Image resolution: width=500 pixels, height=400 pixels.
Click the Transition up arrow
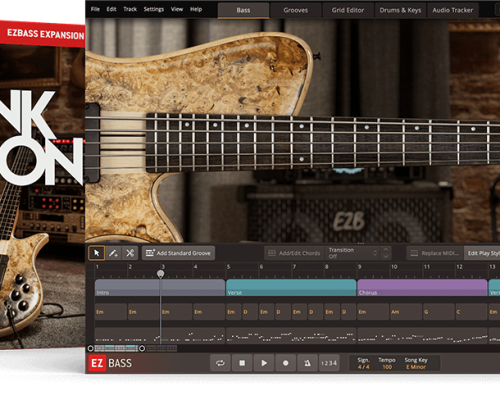click(x=386, y=249)
